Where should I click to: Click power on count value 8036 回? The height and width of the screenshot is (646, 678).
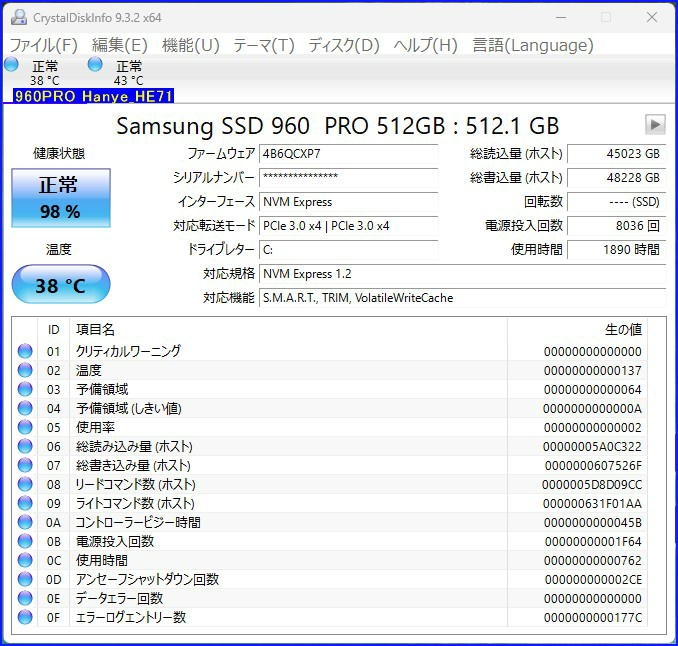point(616,226)
